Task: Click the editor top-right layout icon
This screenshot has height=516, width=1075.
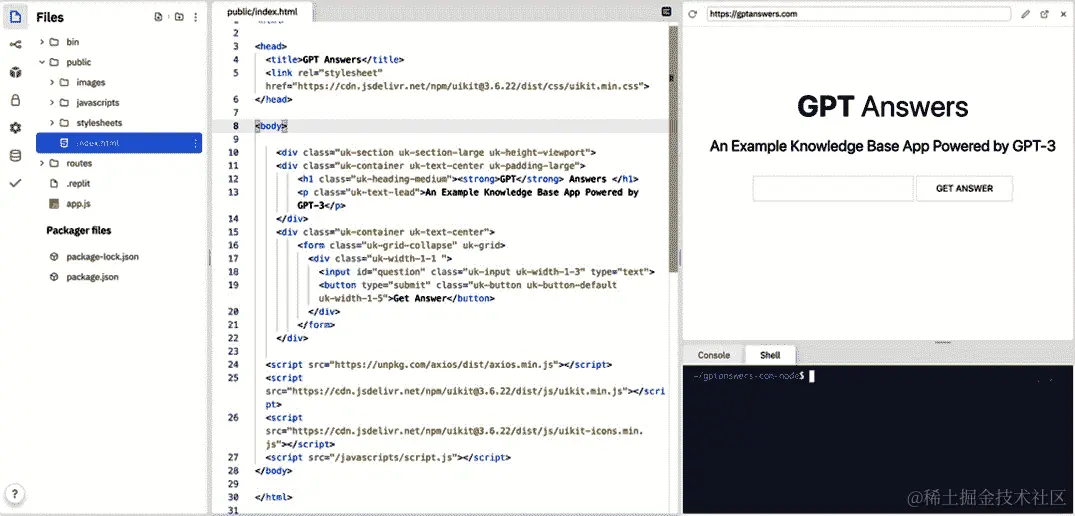Action: (x=666, y=12)
